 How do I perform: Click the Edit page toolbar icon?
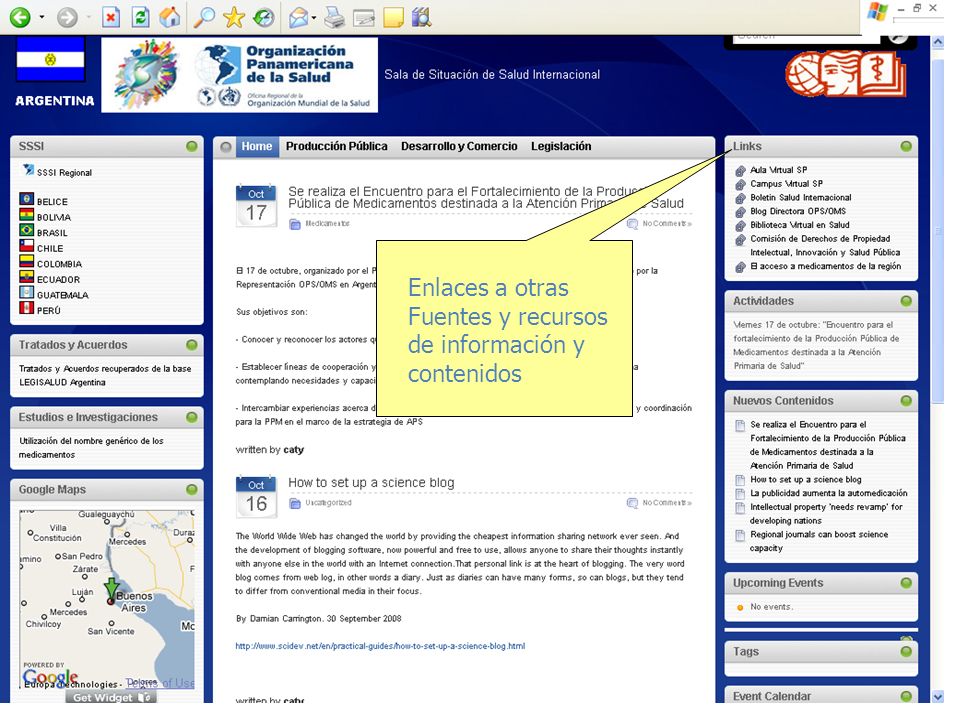(x=364, y=17)
